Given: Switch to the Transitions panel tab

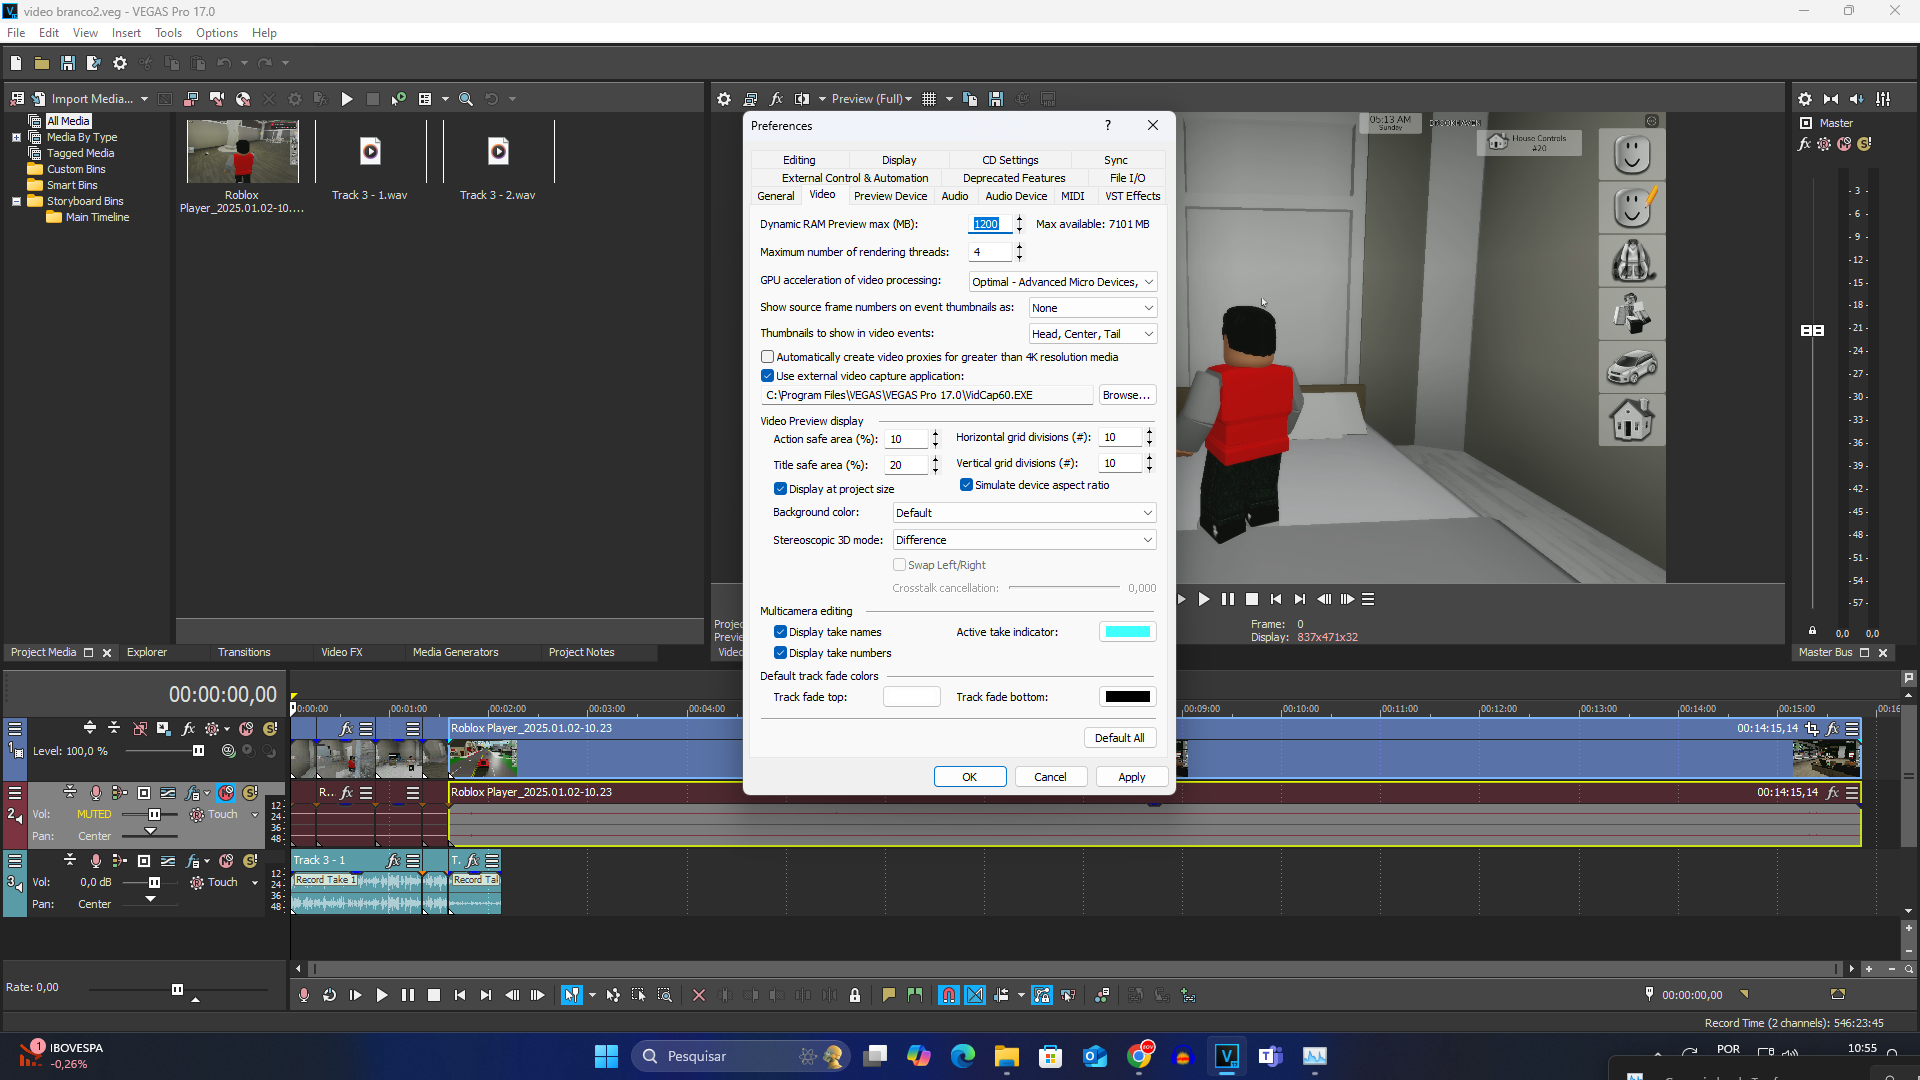Looking at the screenshot, I should click(x=244, y=652).
